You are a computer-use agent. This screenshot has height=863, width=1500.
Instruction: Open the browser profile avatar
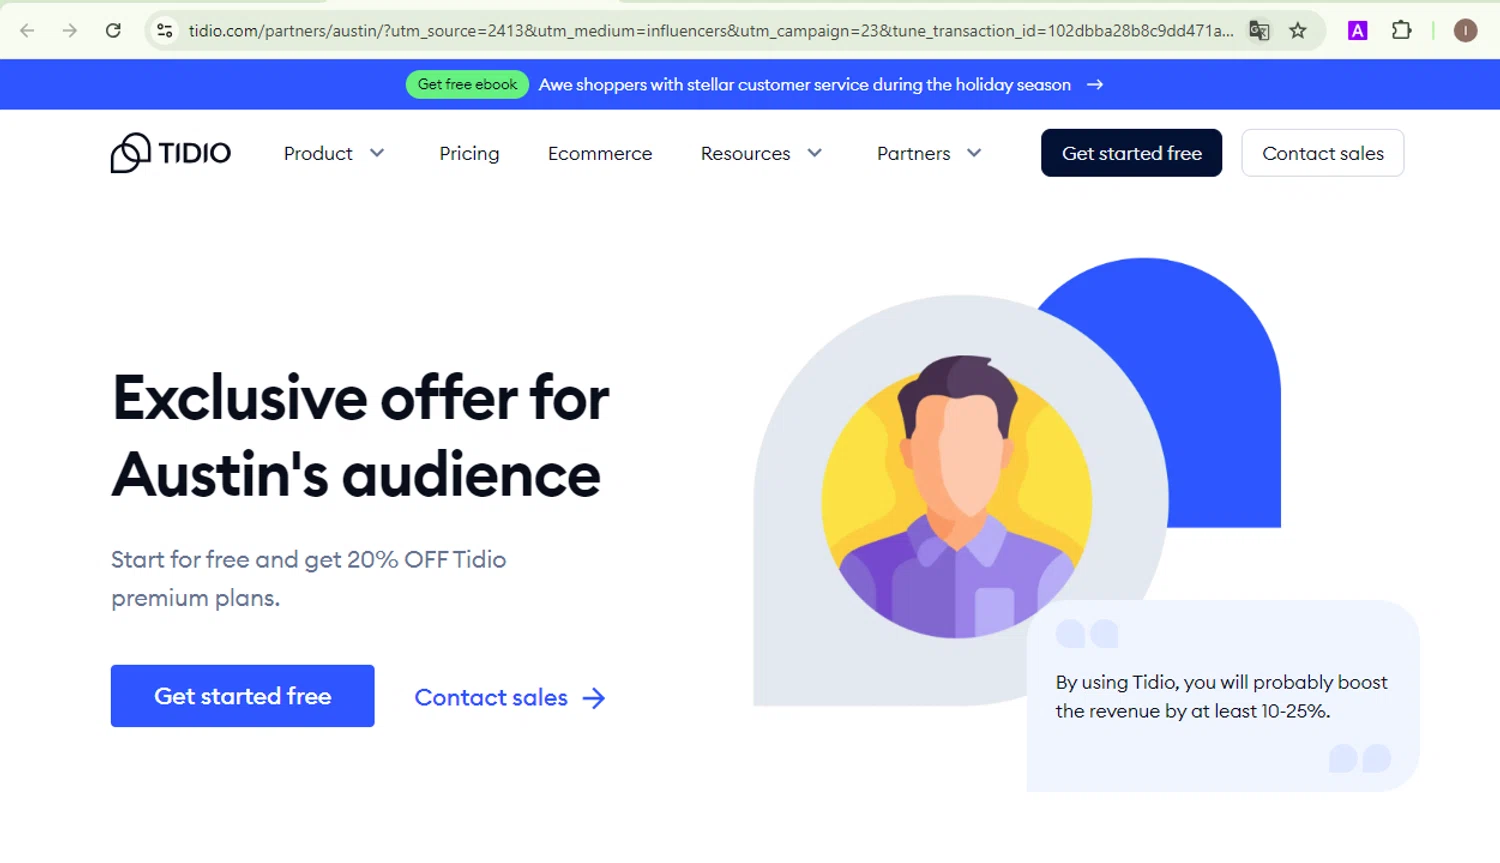coord(1465,31)
